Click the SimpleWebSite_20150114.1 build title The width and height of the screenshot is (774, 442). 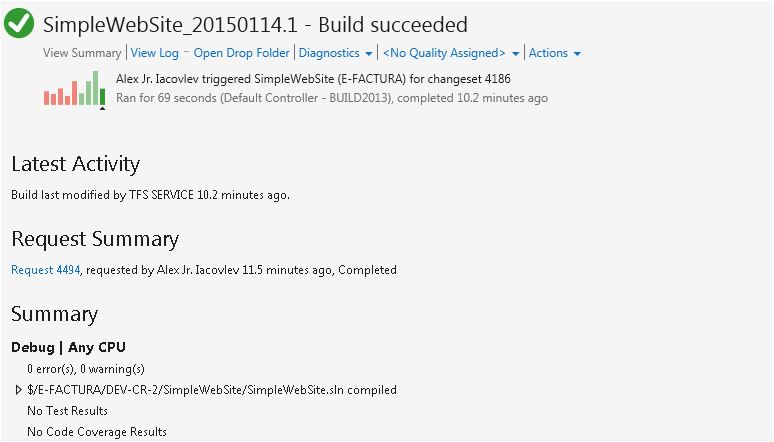[170, 25]
